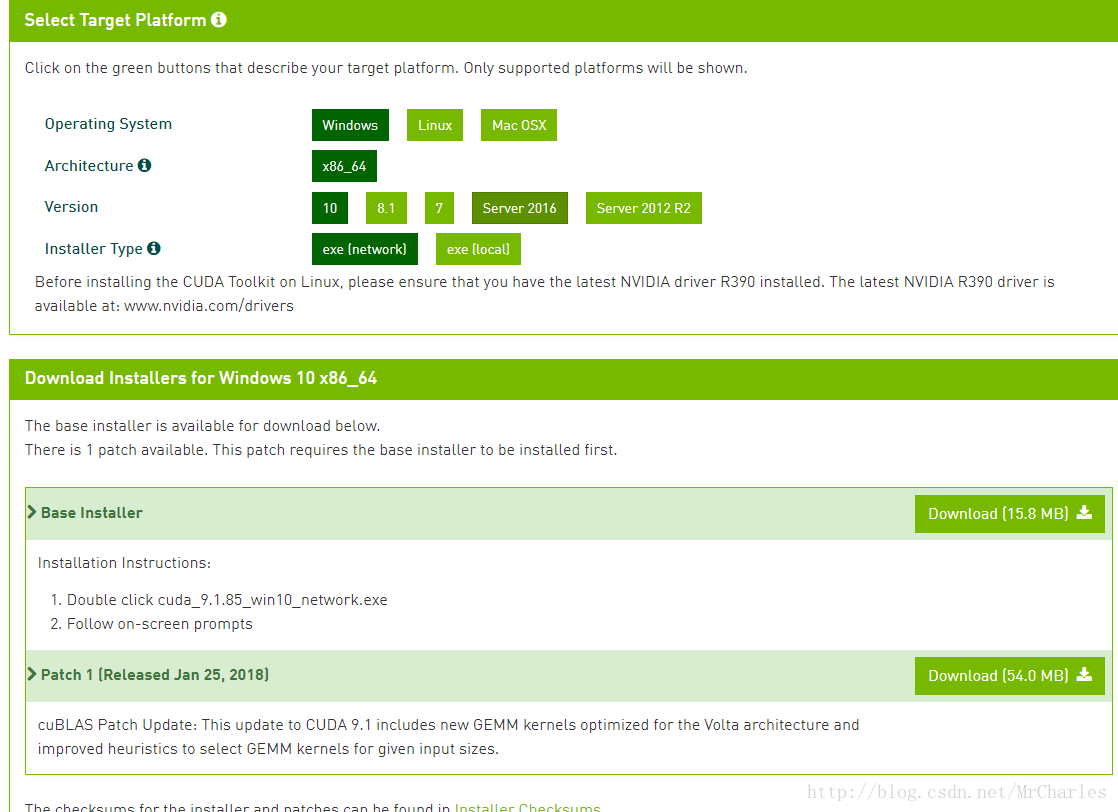Viewport: 1118px width, 812px height.
Task: Select Windows operating system
Action: (350, 125)
